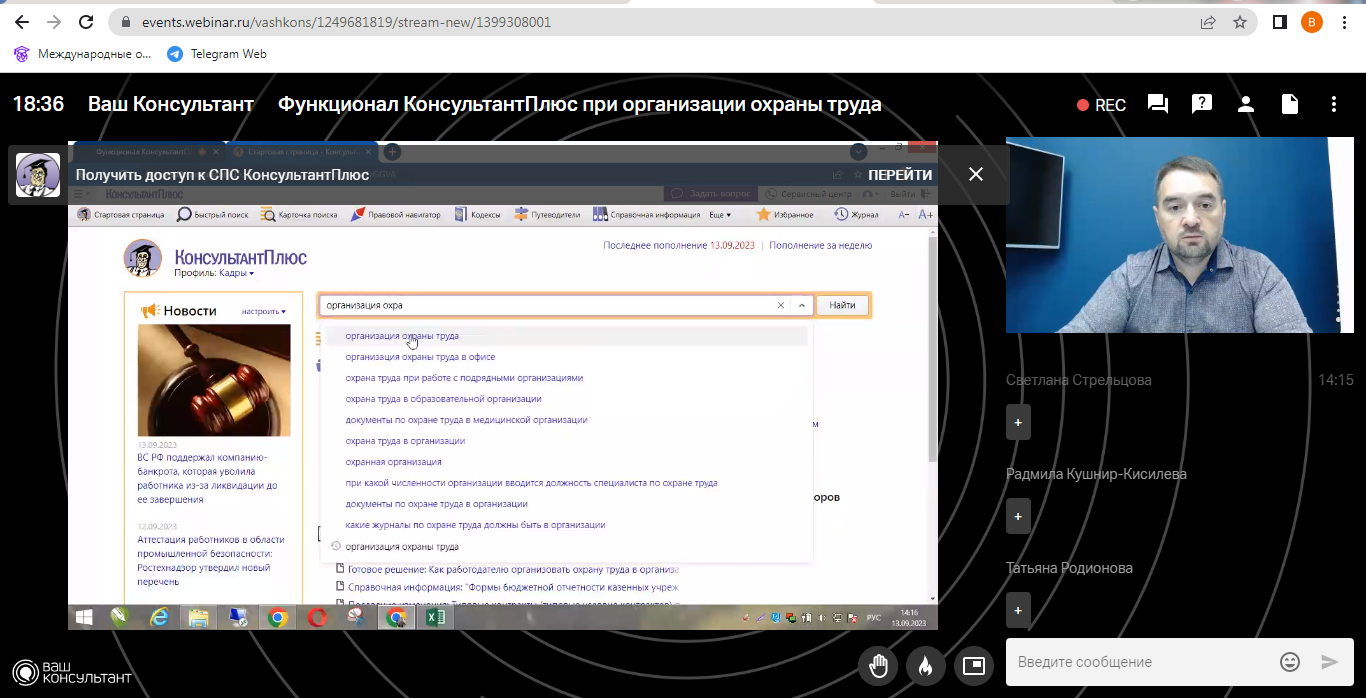Open Журнал in shared screen toolbar
Viewport: 1366px width, 698px height.
tap(857, 215)
